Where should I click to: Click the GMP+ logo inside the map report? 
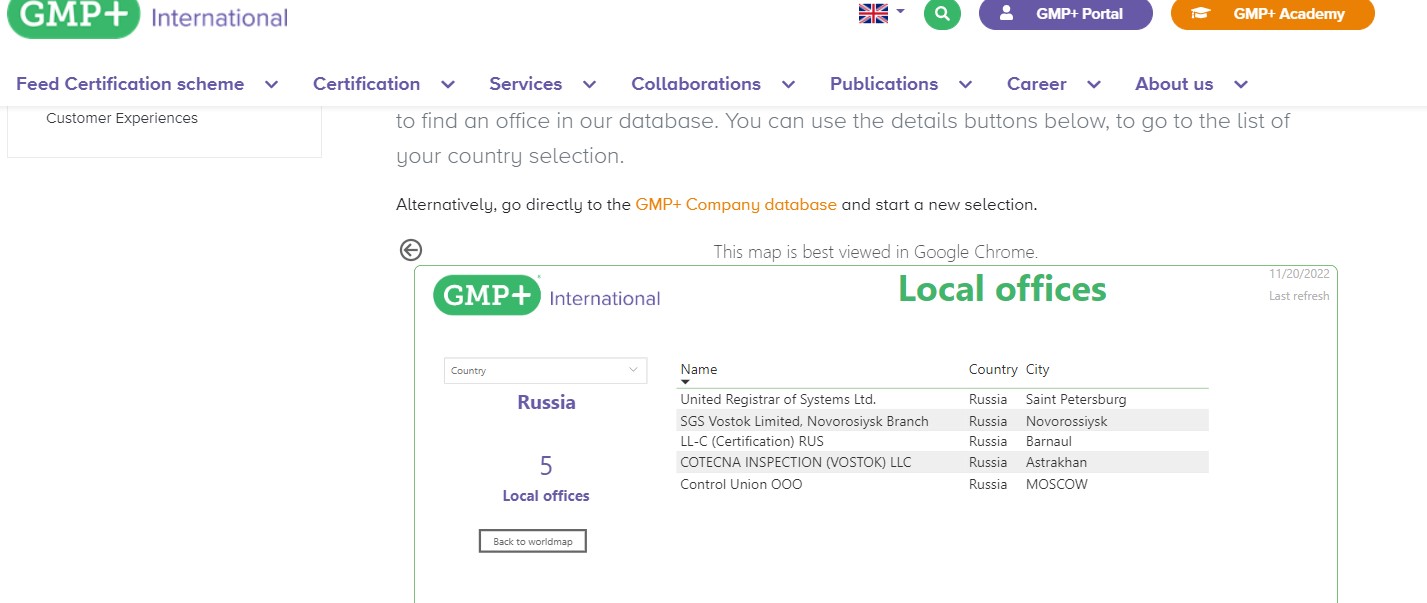547,296
